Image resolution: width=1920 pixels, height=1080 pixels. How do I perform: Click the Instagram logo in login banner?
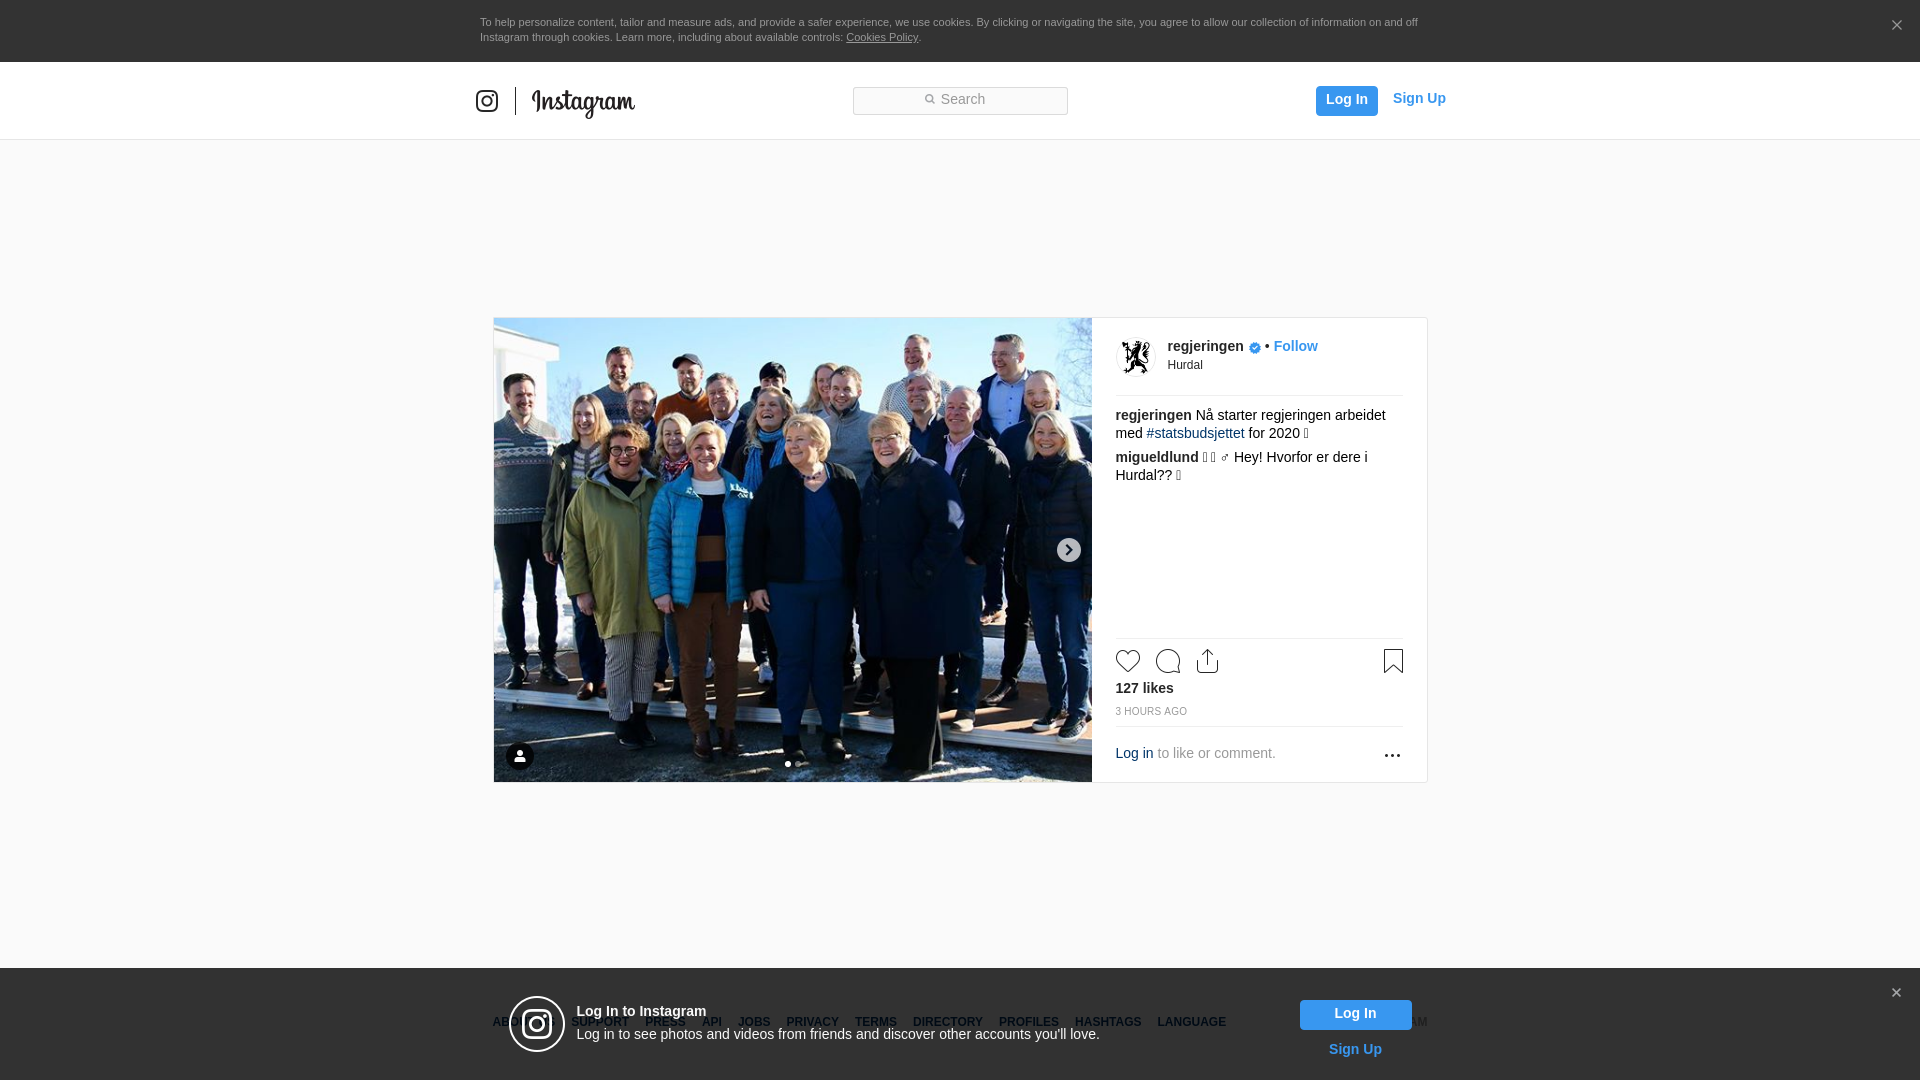coord(537,1024)
